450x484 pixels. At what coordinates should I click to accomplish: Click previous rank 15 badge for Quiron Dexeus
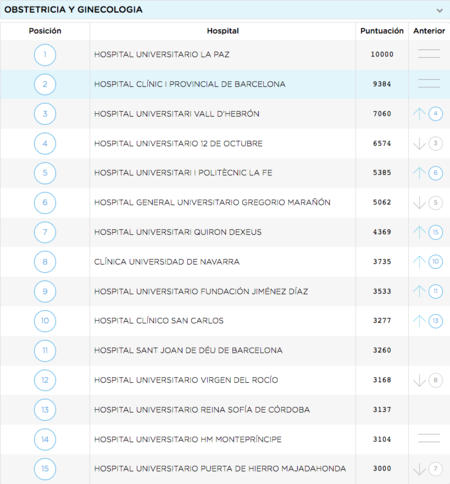[435, 232]
